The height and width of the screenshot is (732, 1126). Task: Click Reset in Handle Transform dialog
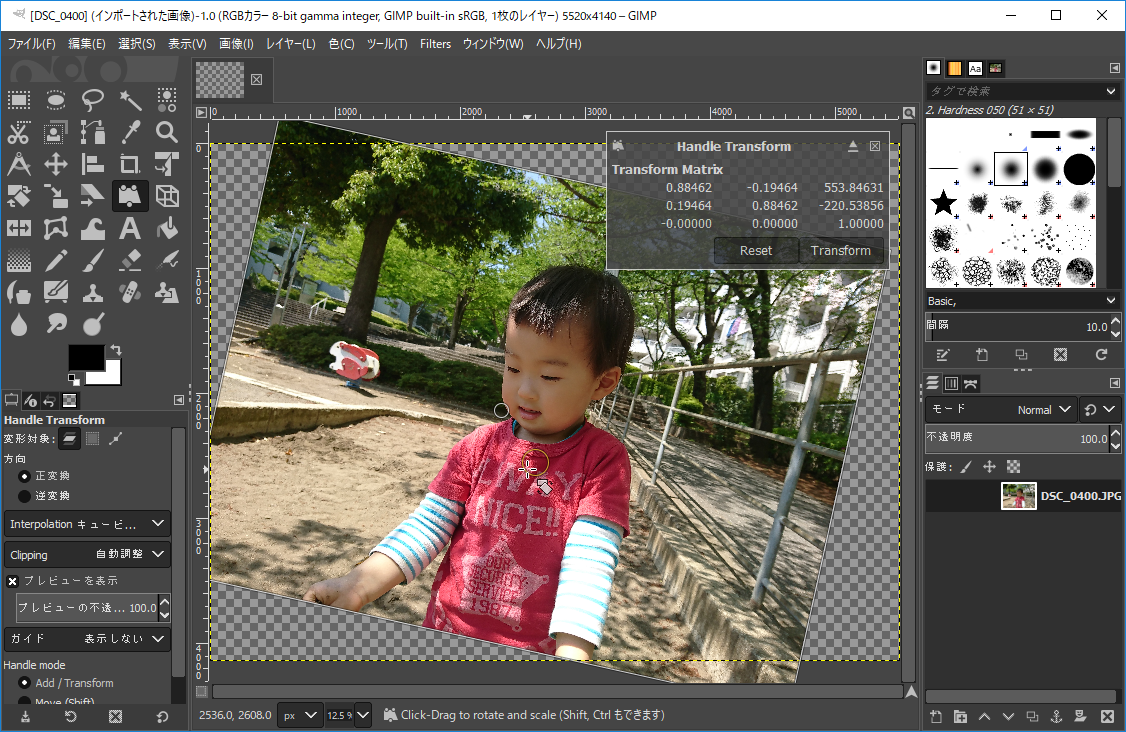pyautogui.click(x=755, y=251)
